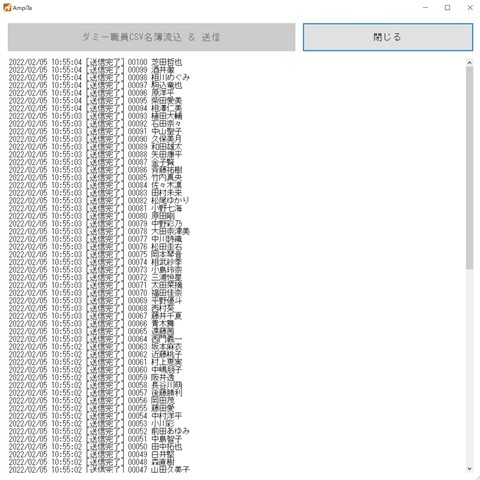The image size is (480, 480).
Task: Click the vertical scrollbar thumb
Action: [469, 167]
